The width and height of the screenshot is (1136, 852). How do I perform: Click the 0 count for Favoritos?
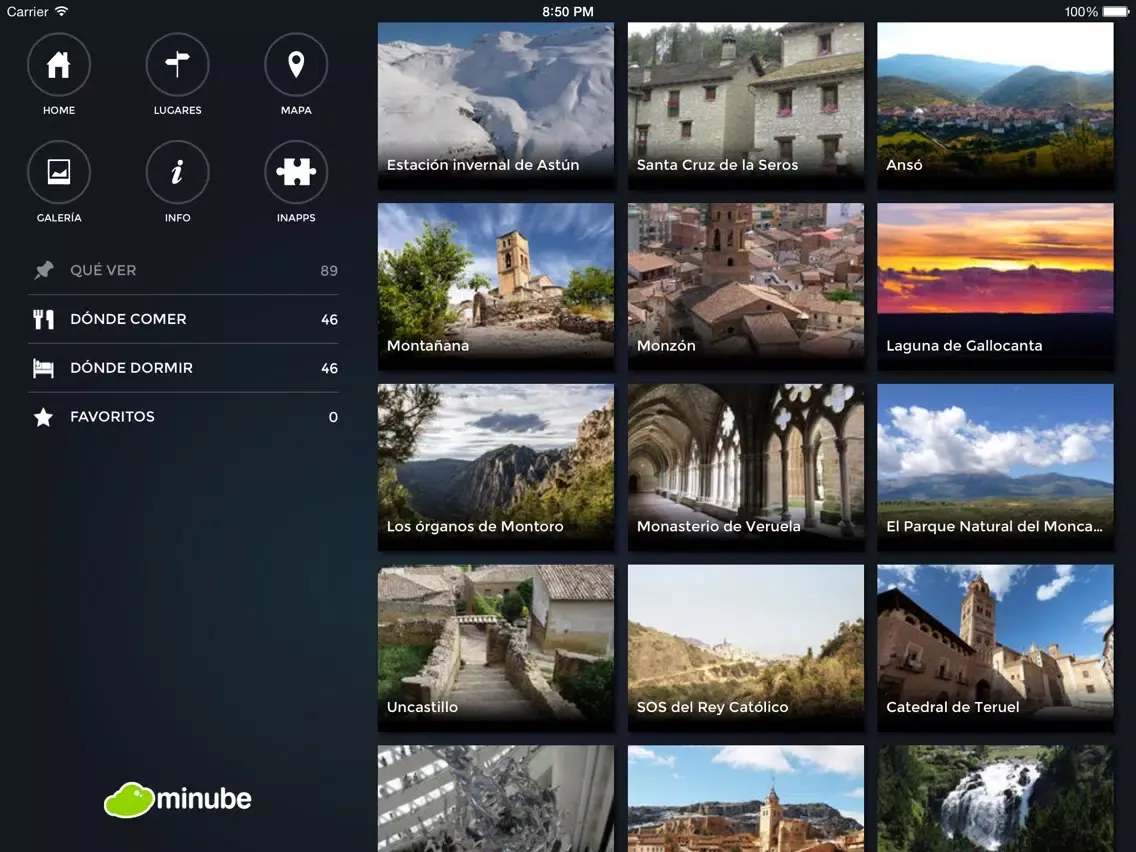point(333,417)
